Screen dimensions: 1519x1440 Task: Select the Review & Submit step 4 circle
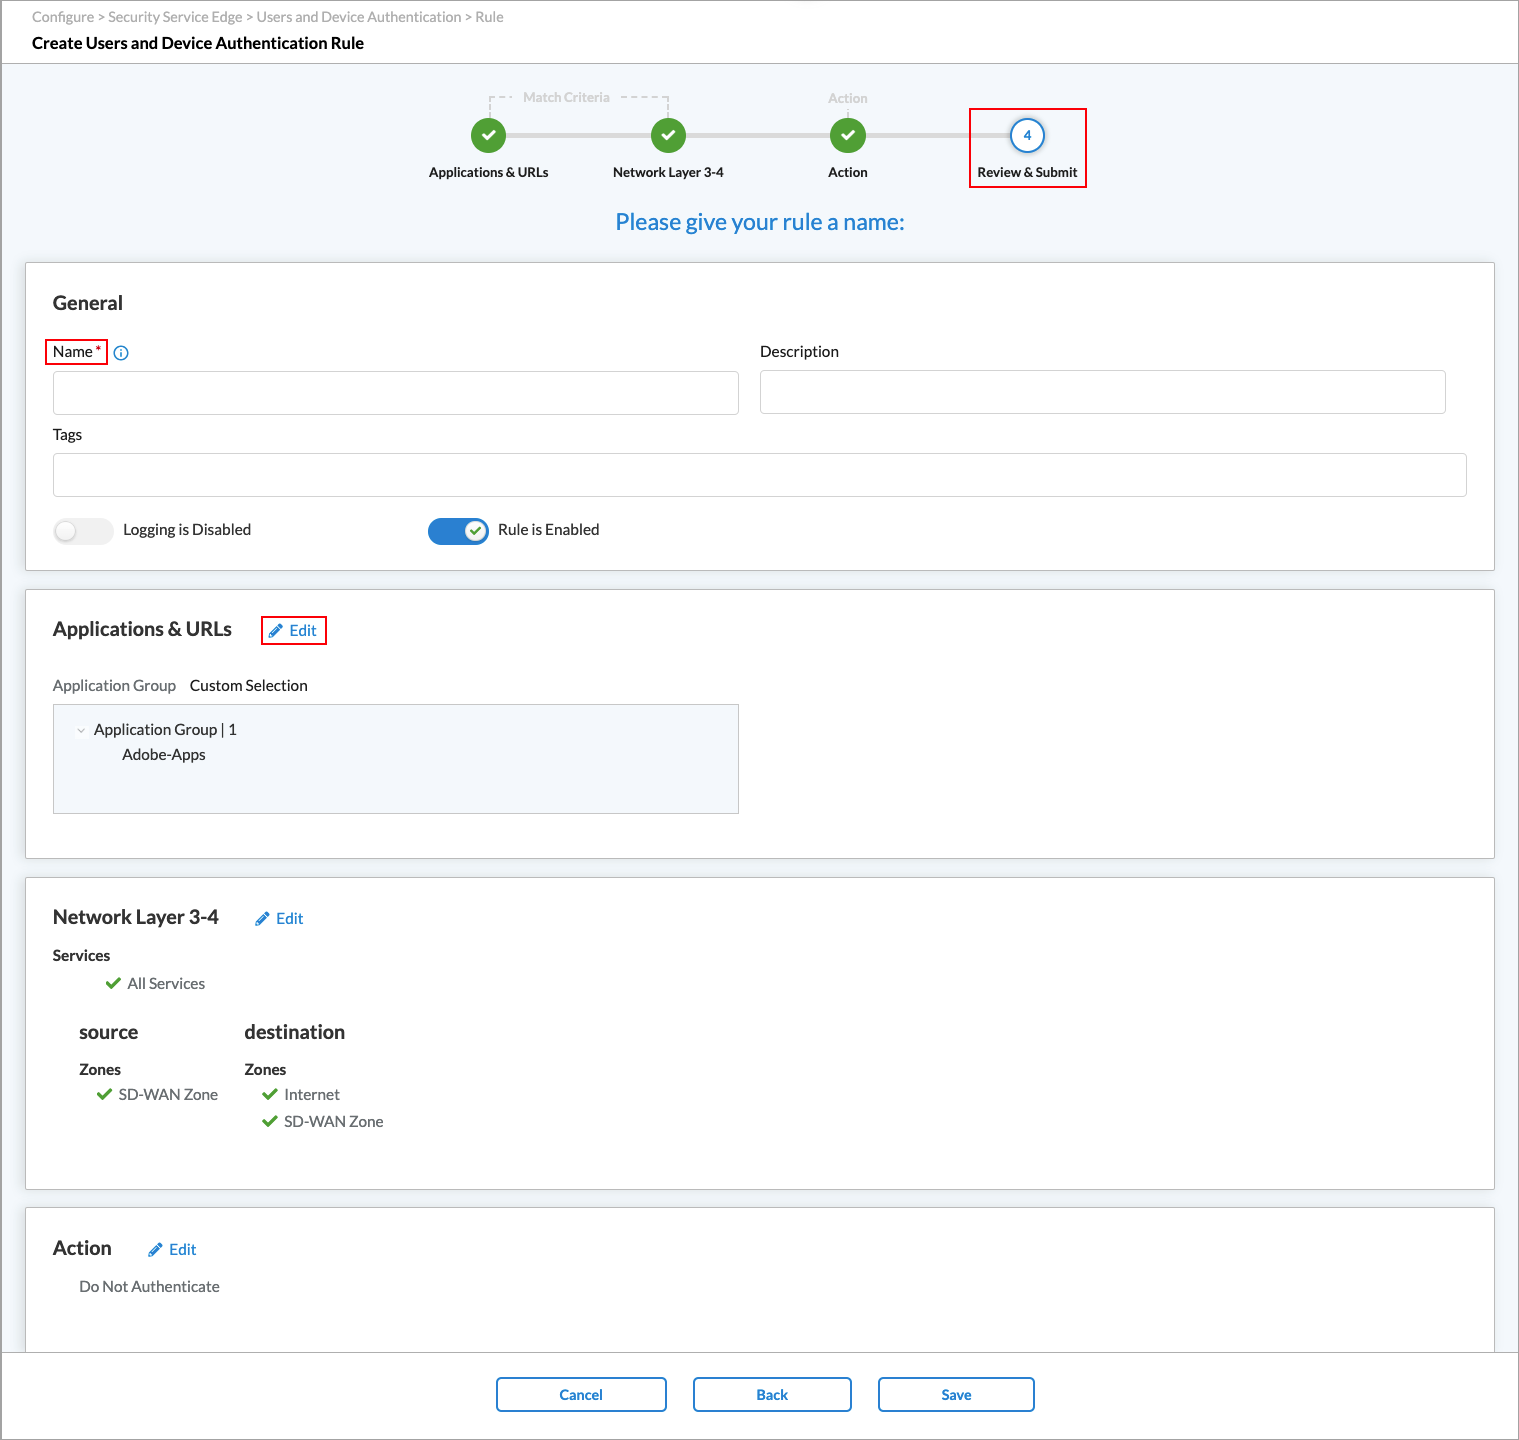[1027, 135]
